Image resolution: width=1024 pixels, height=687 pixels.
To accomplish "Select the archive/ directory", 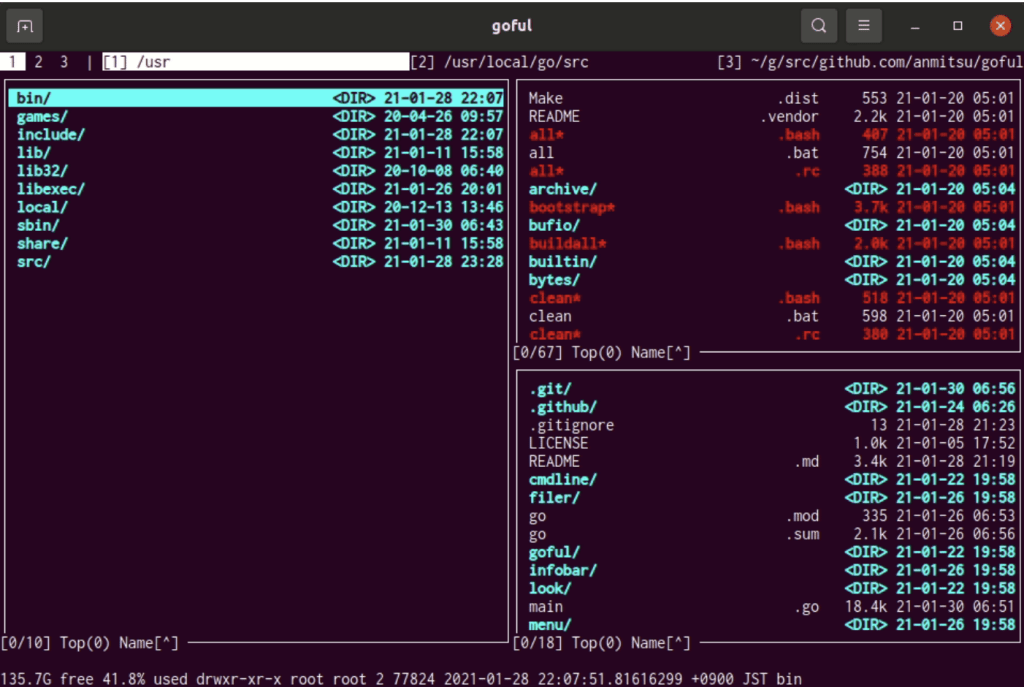I will click(771, 189).
